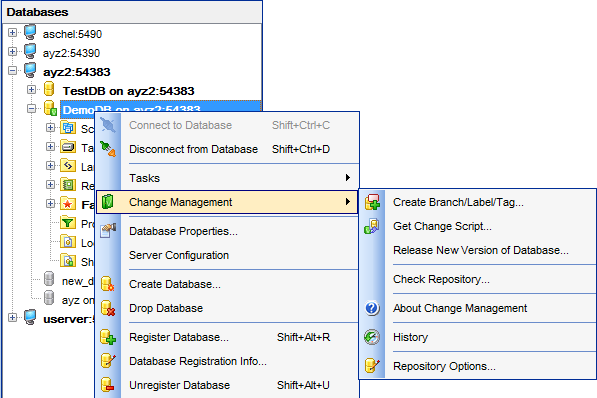
Task: Choose Server Configuration menu entry
Action: pyautogui.click(x=227, y=255)
